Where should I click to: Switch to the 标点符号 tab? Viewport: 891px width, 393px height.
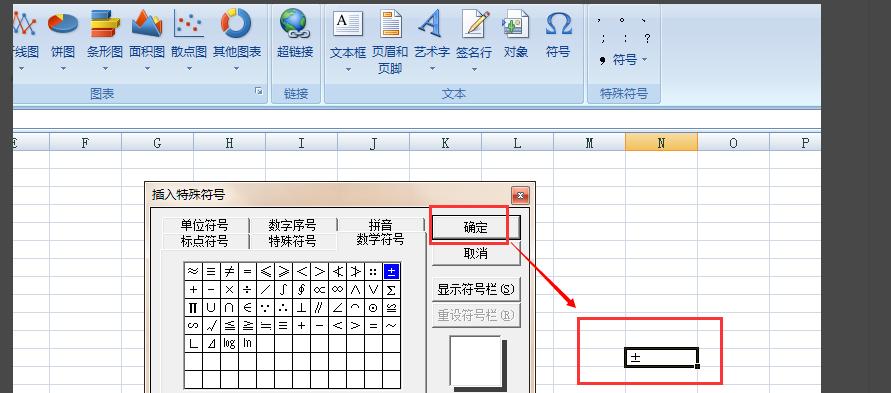(x=205, y=241)
